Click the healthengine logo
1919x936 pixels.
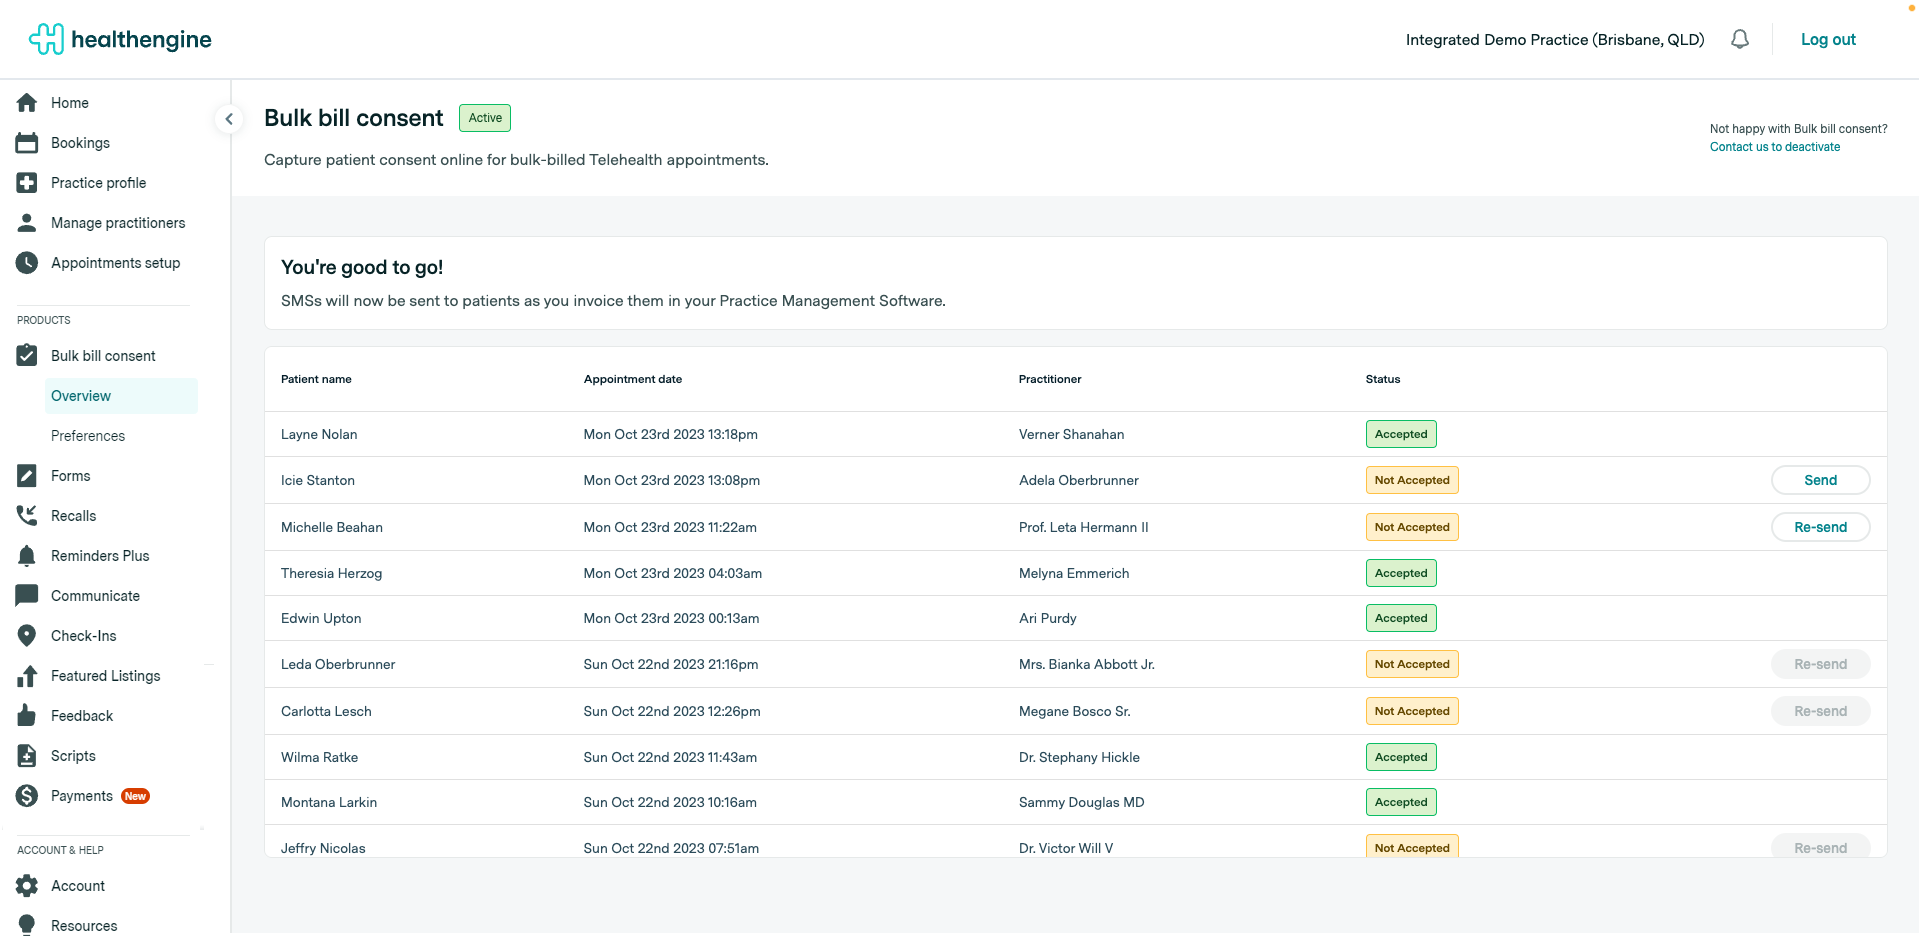pyautogui.click(x=120, y=39)
